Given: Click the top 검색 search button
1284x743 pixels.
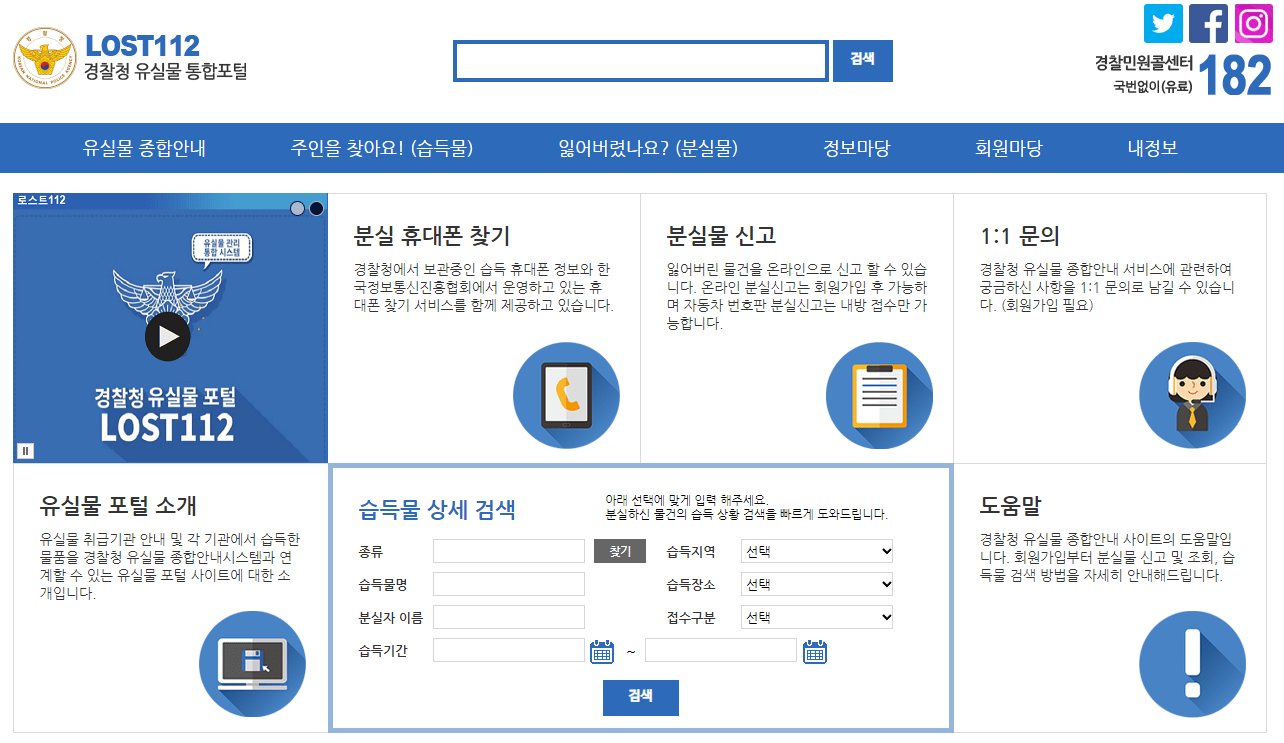Looking at the screenshot, I should [x=863, y=60].
